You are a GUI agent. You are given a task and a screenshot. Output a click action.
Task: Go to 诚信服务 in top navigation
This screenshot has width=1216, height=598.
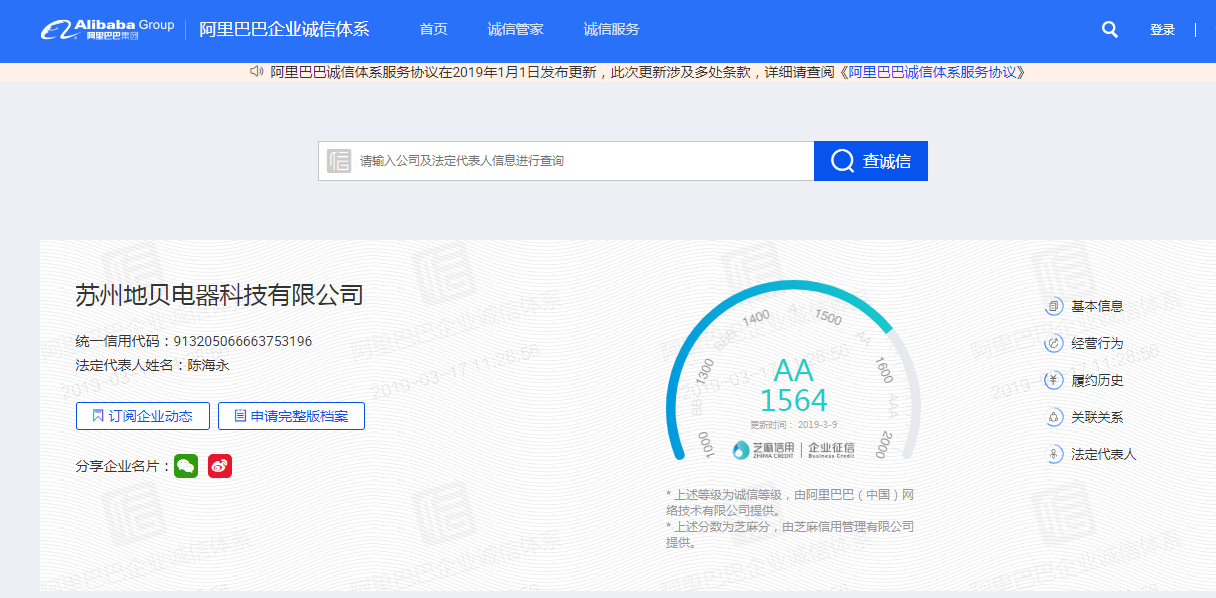[x=611, y=30]
